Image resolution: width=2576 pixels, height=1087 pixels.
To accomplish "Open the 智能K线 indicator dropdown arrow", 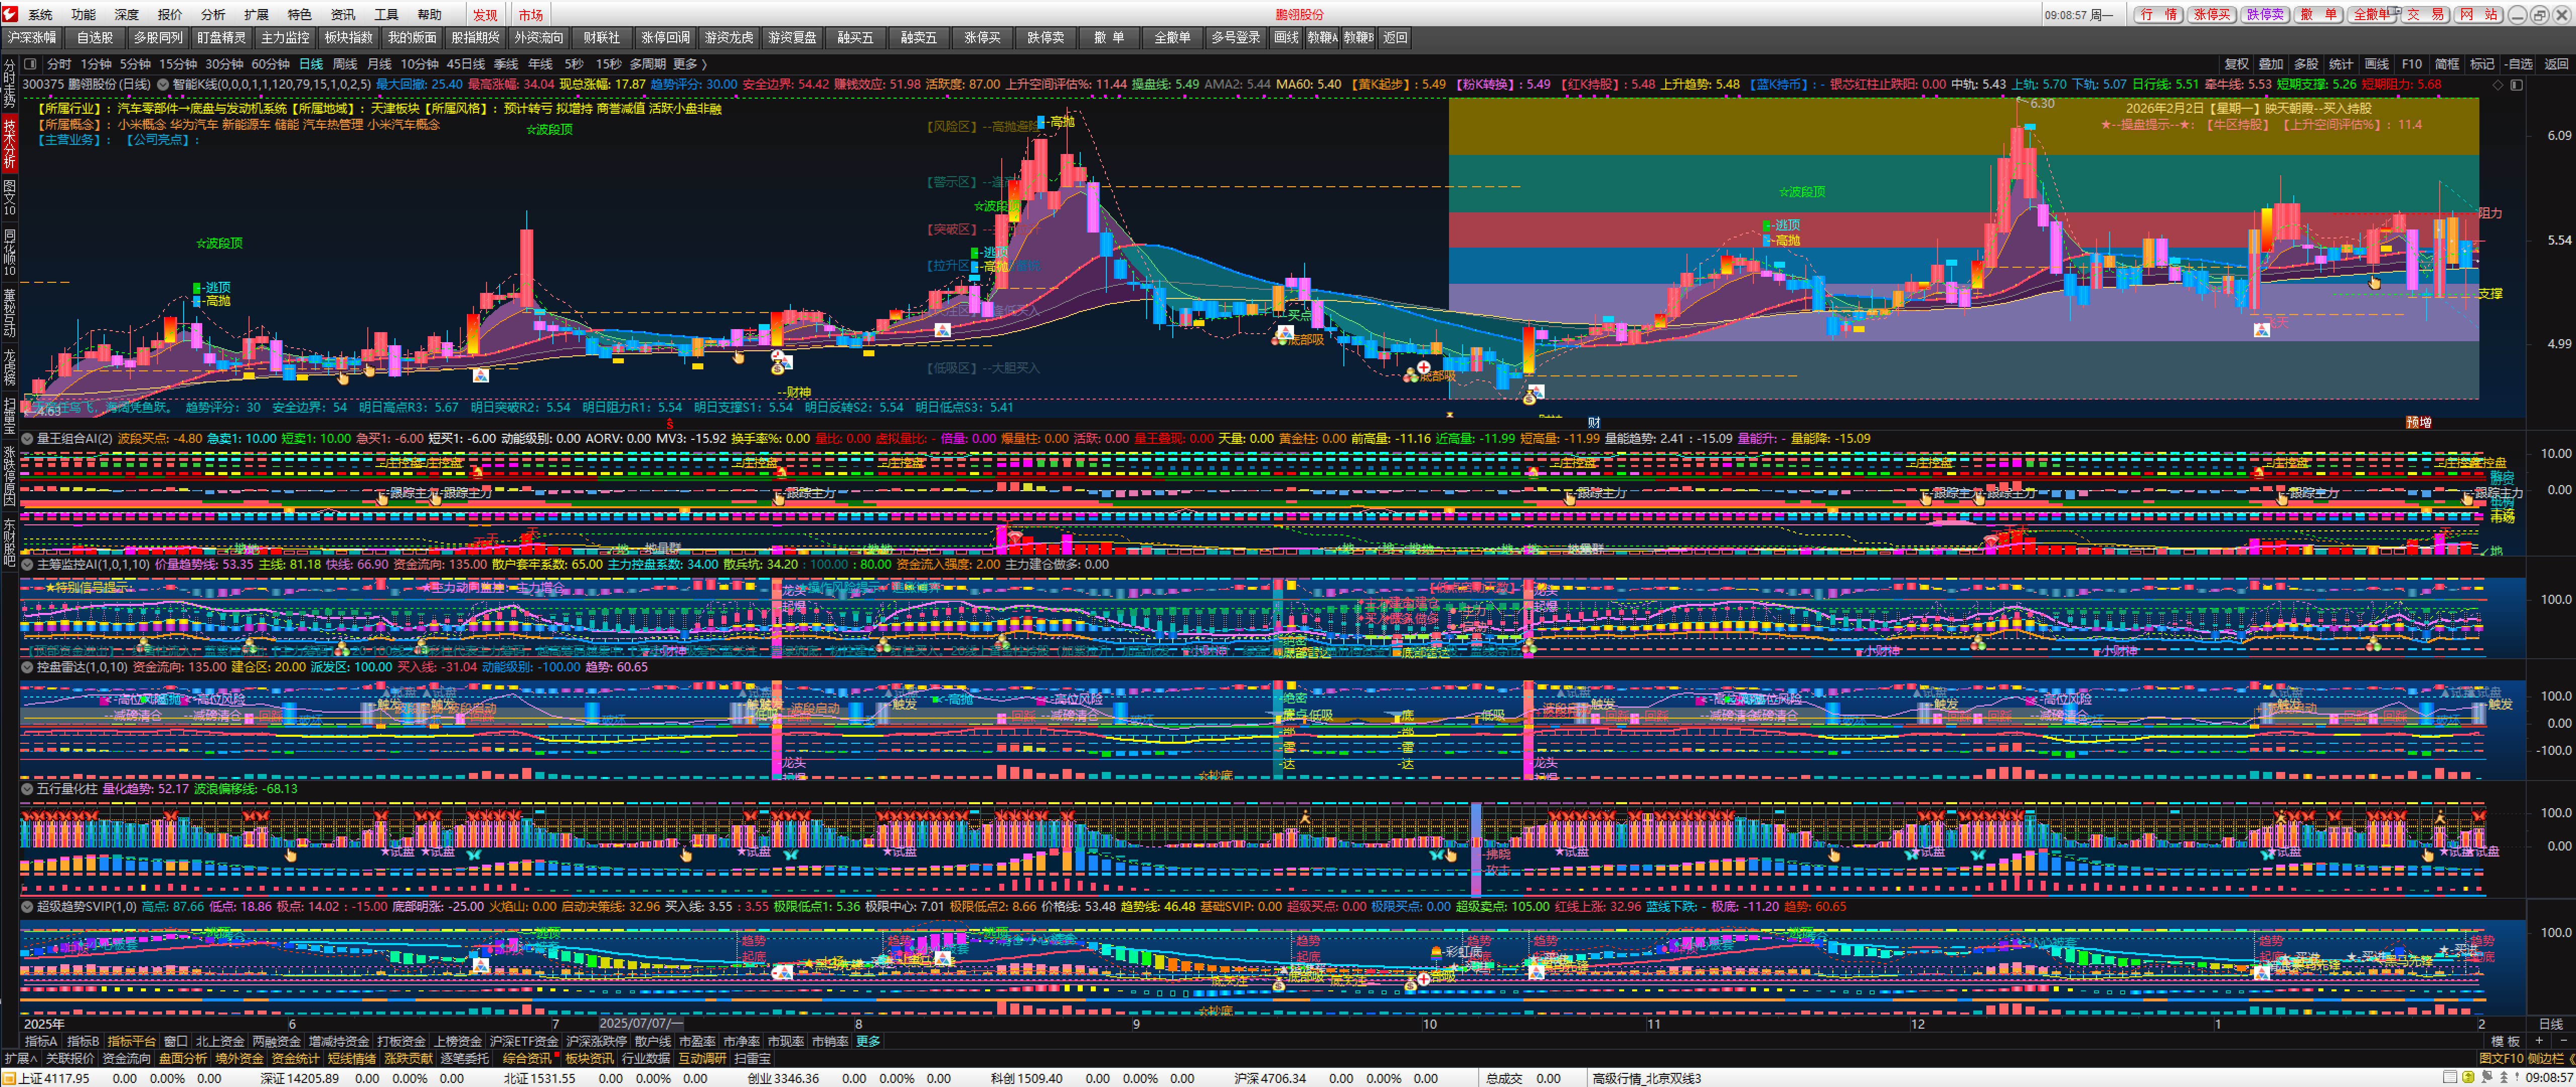I will 163,85.
